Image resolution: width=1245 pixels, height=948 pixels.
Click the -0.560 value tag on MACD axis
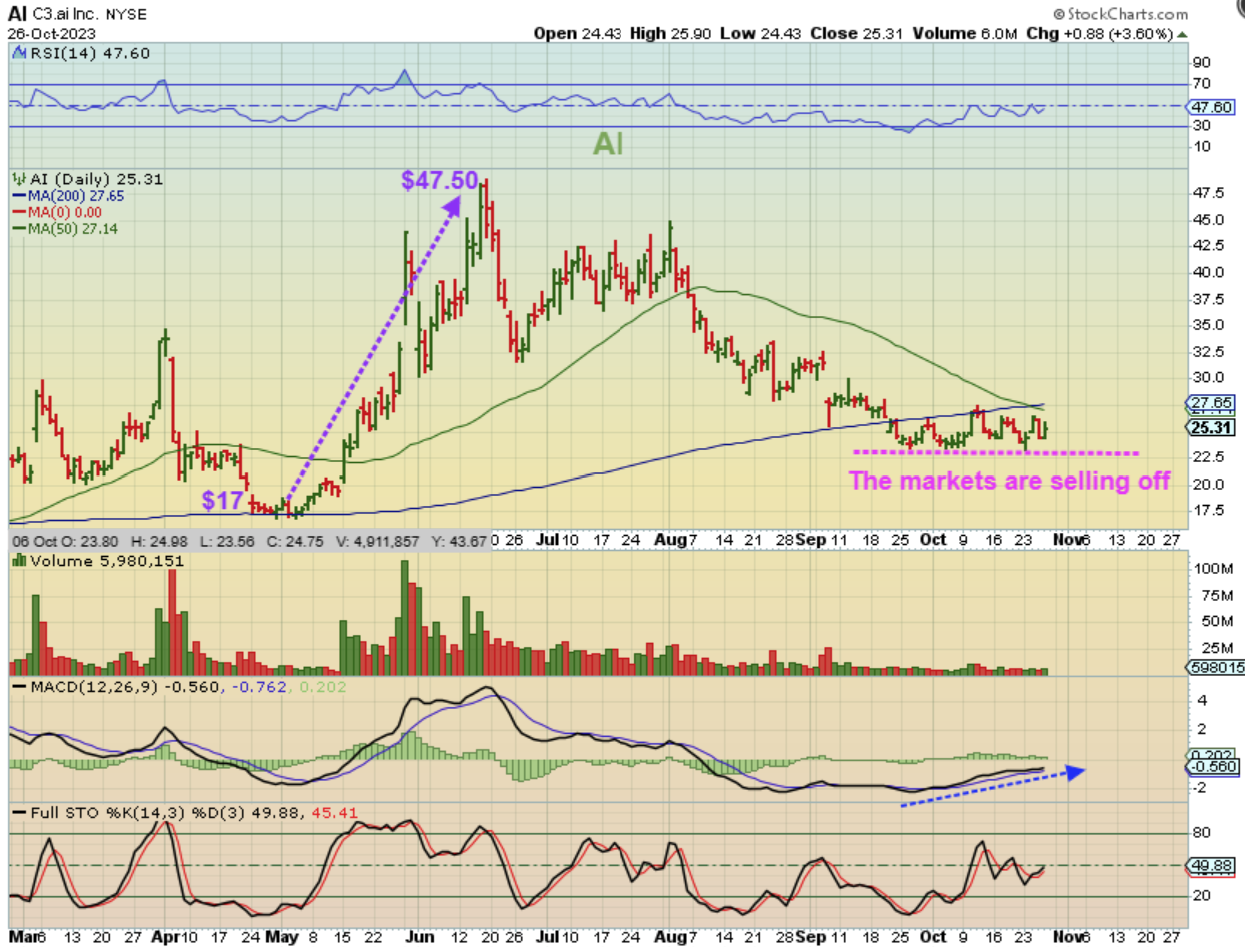(x=1212, y=767)
